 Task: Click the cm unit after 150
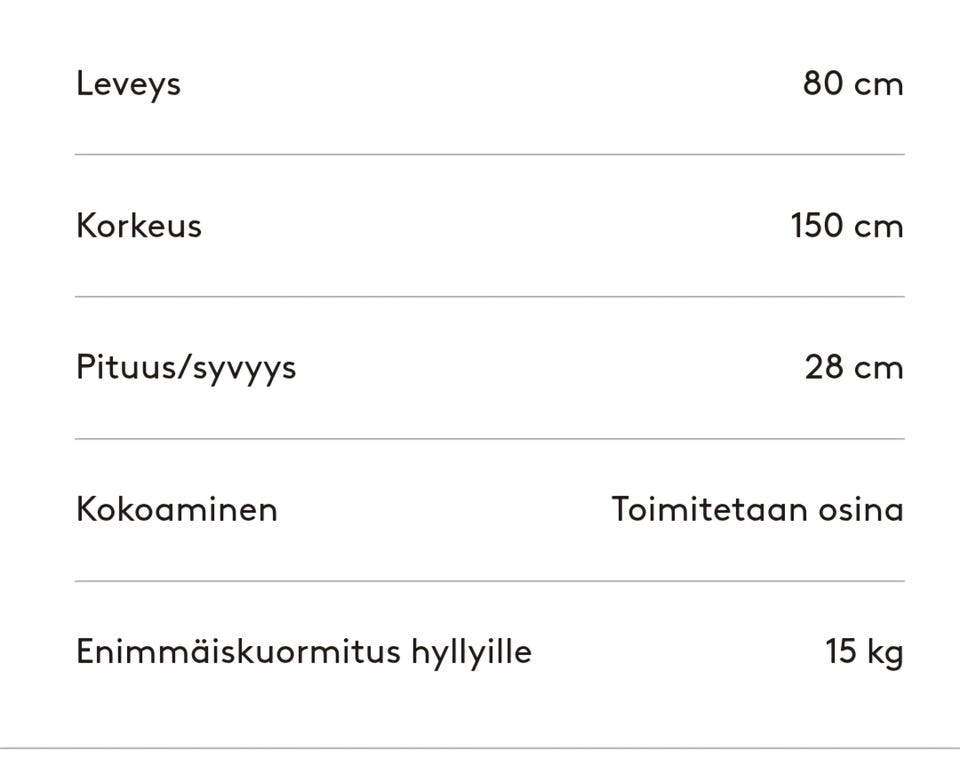point(878,226)
